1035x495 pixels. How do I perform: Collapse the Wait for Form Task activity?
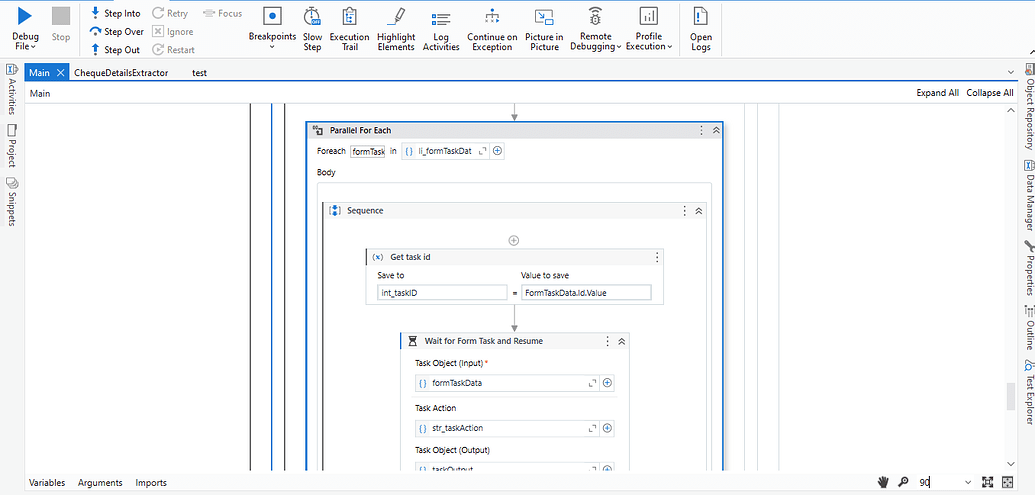621,341
